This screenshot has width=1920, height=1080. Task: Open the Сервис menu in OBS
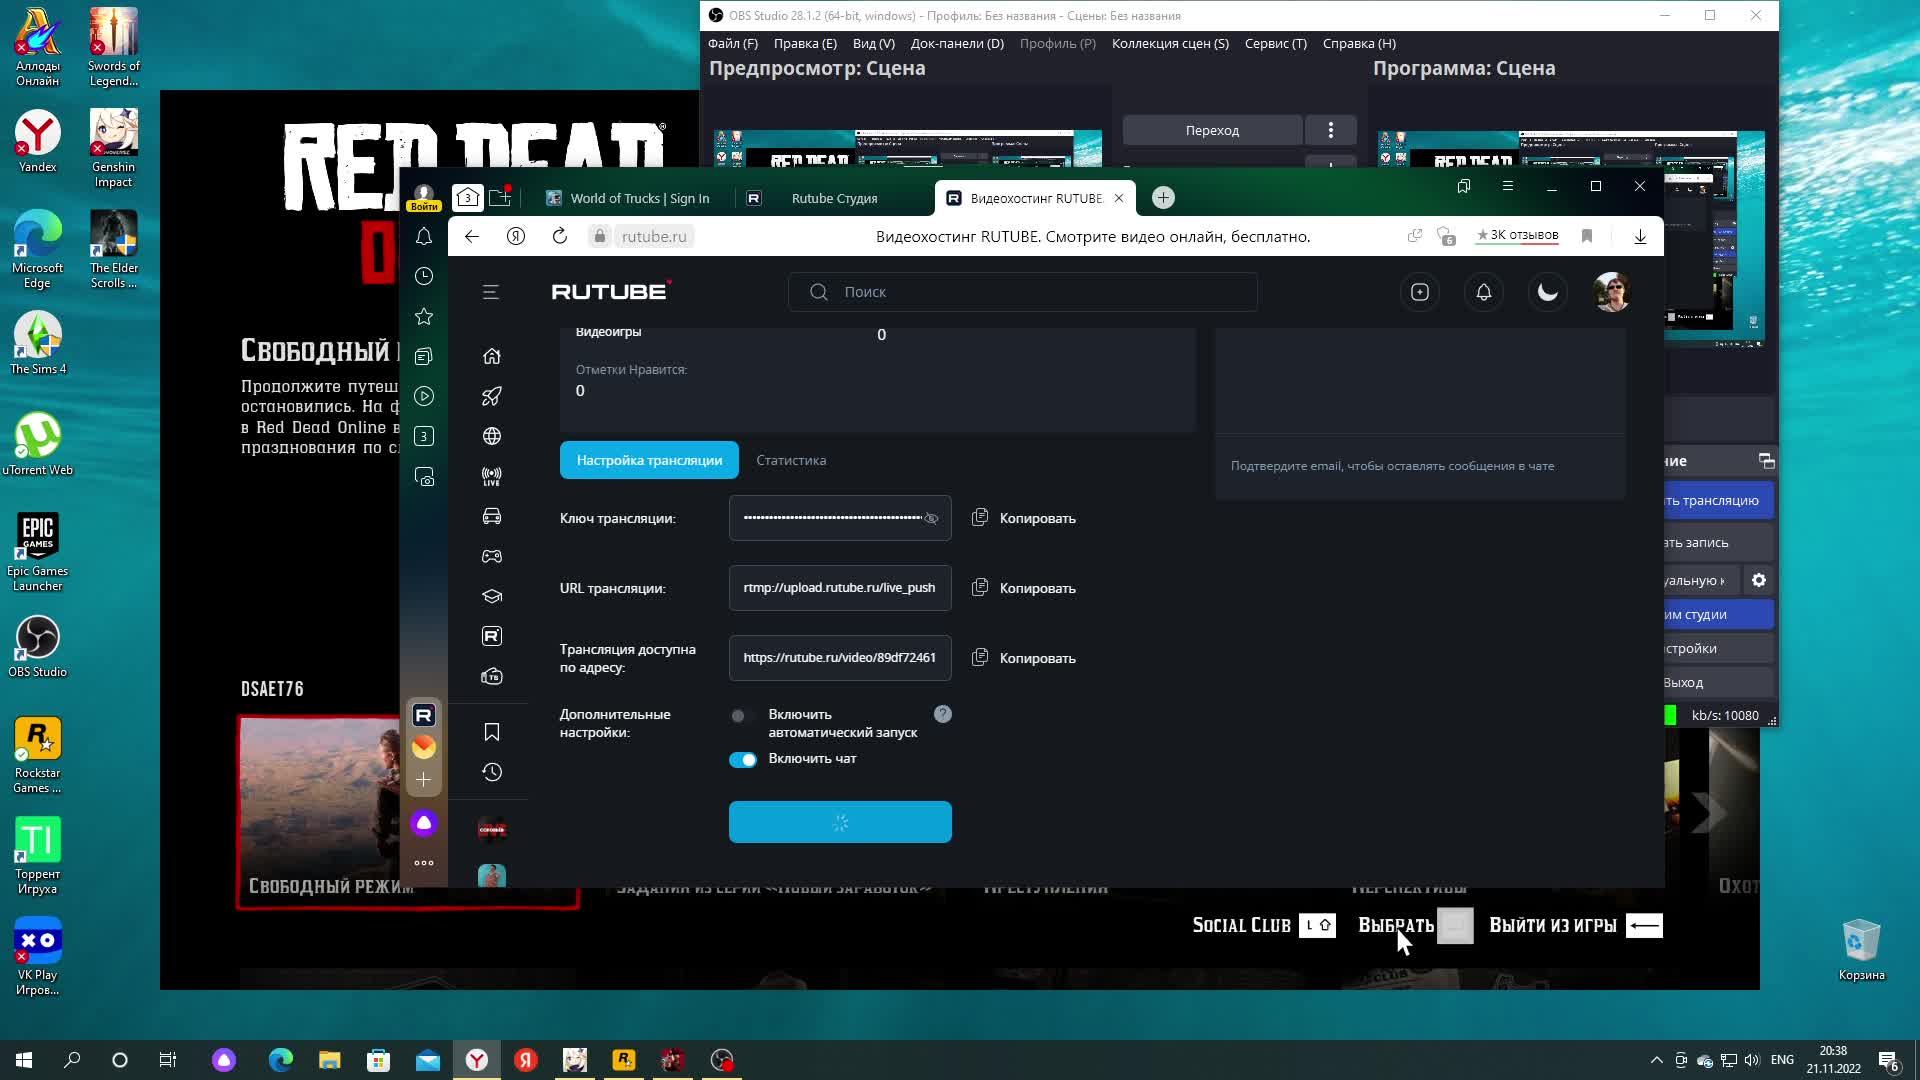1275,43
